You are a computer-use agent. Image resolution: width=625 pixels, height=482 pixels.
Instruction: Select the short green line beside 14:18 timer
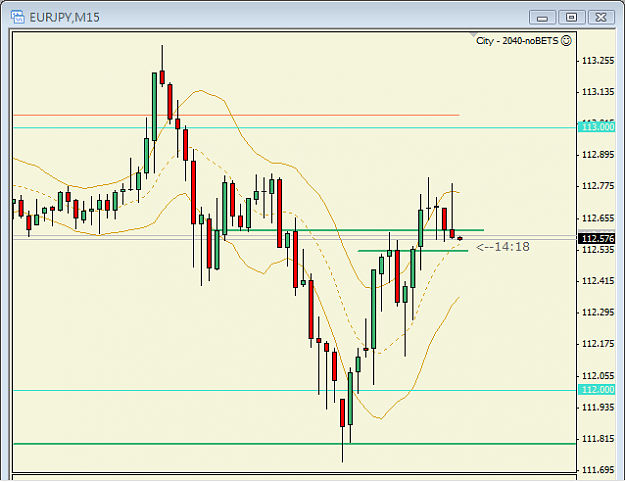(x=413, y=251)
